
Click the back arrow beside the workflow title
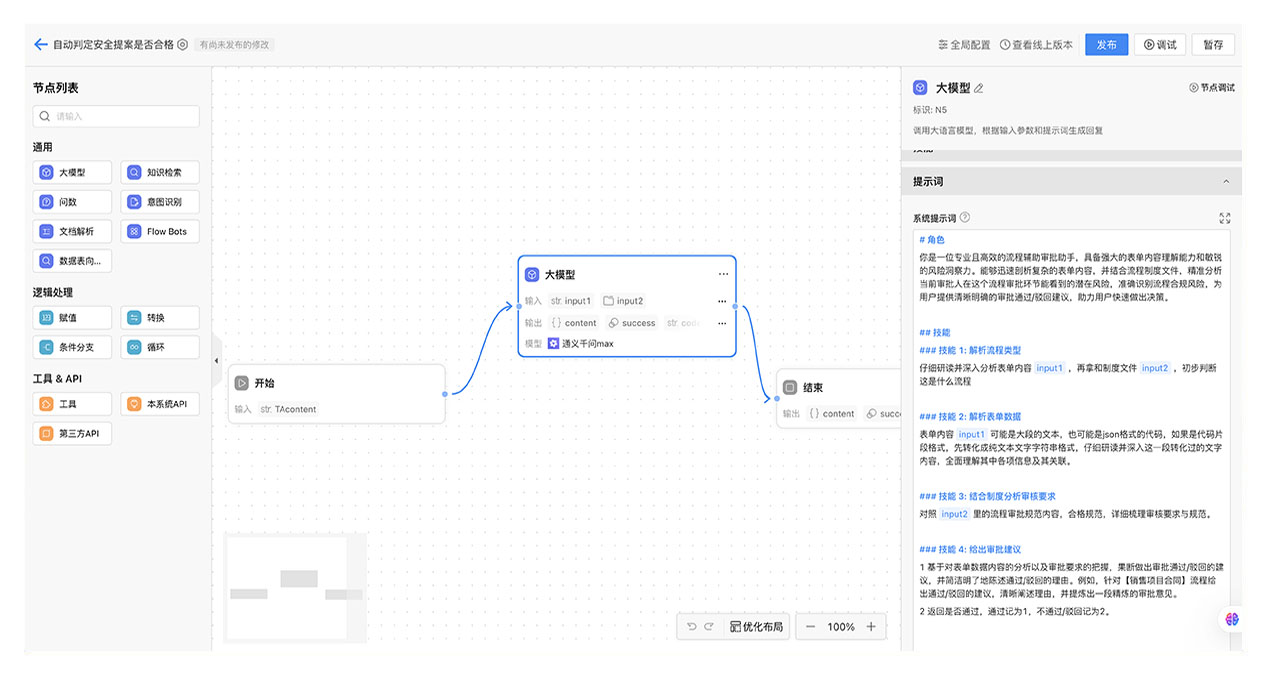coord(40,45)
